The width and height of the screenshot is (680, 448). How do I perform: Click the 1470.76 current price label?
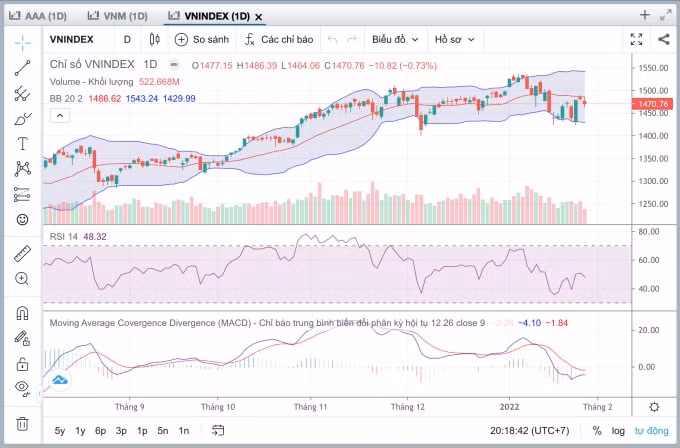coord(653,104)
